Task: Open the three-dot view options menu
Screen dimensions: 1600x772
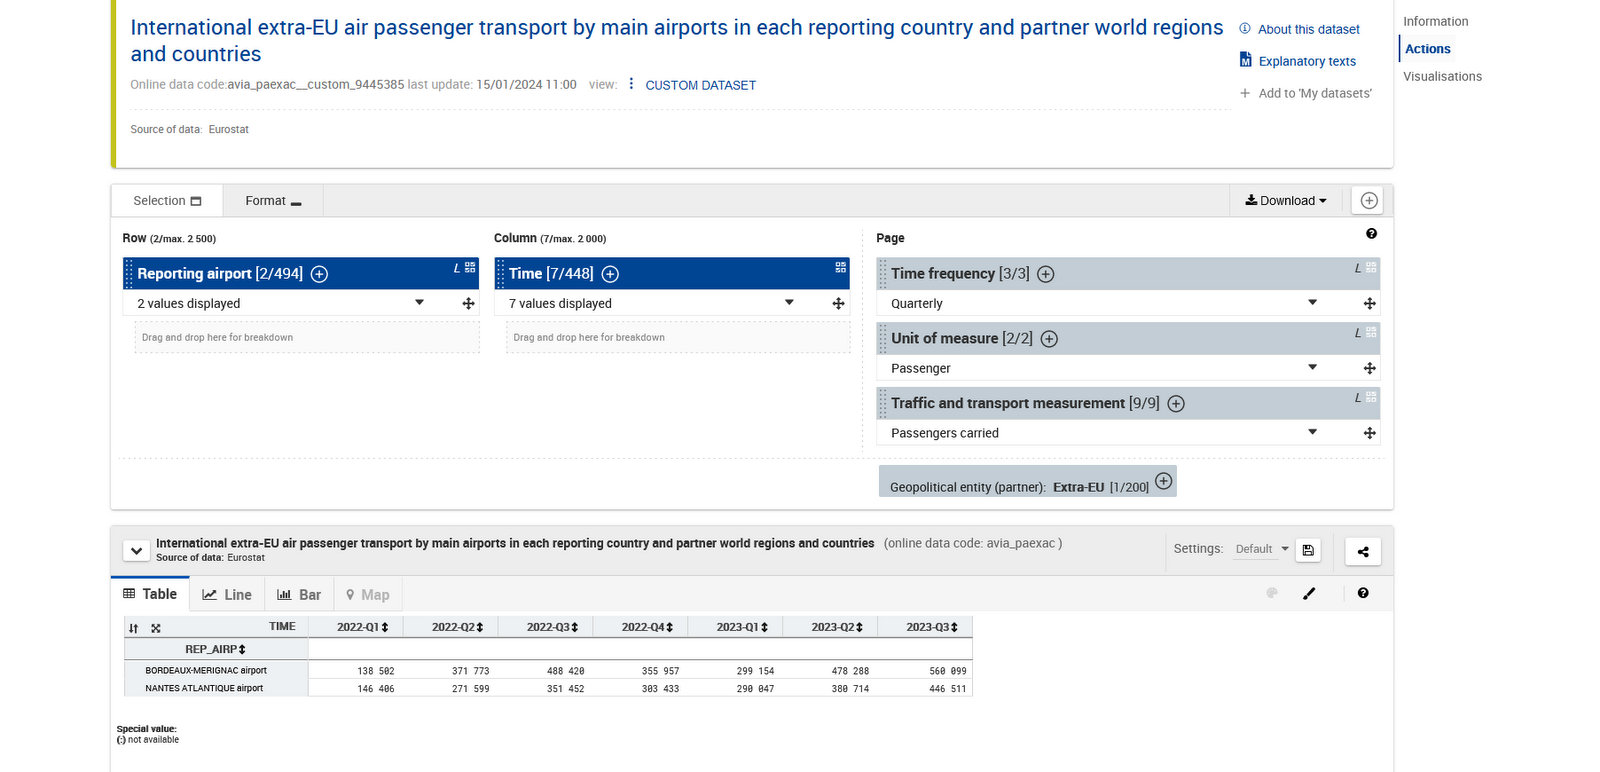Action: click(x=631, y=84)
